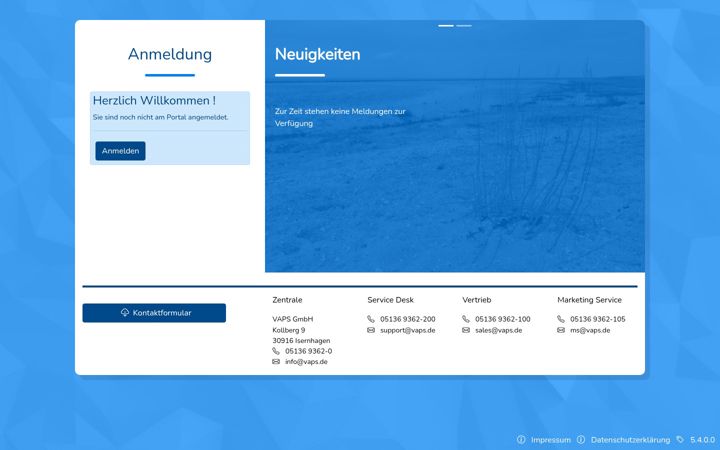Click the Anmelden login button
The height and width of the screenshot is (450, 720).
click(120, 151)
